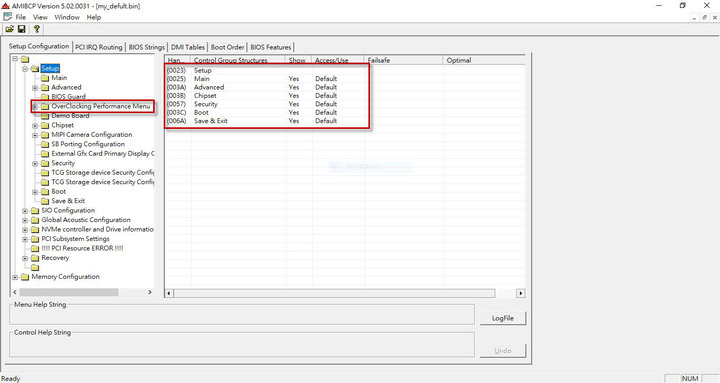
Task: Switch to the DMI Tables tab
Action: click(188, 47)
